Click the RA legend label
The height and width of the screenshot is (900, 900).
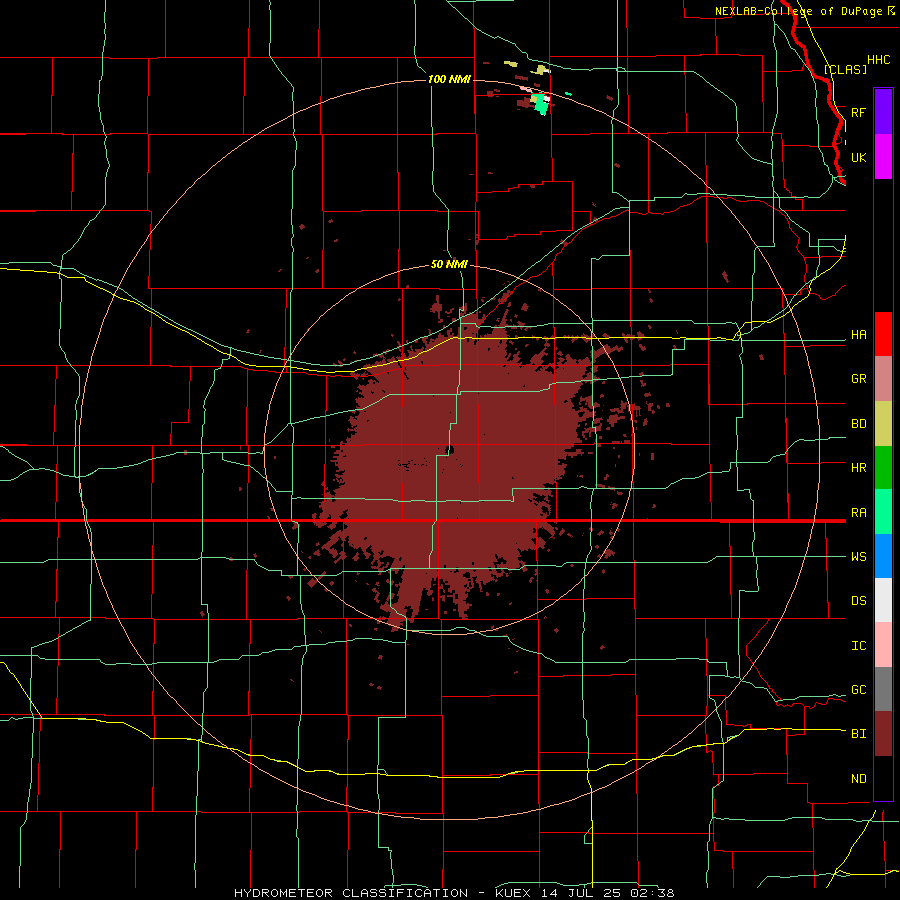point(858,513)
